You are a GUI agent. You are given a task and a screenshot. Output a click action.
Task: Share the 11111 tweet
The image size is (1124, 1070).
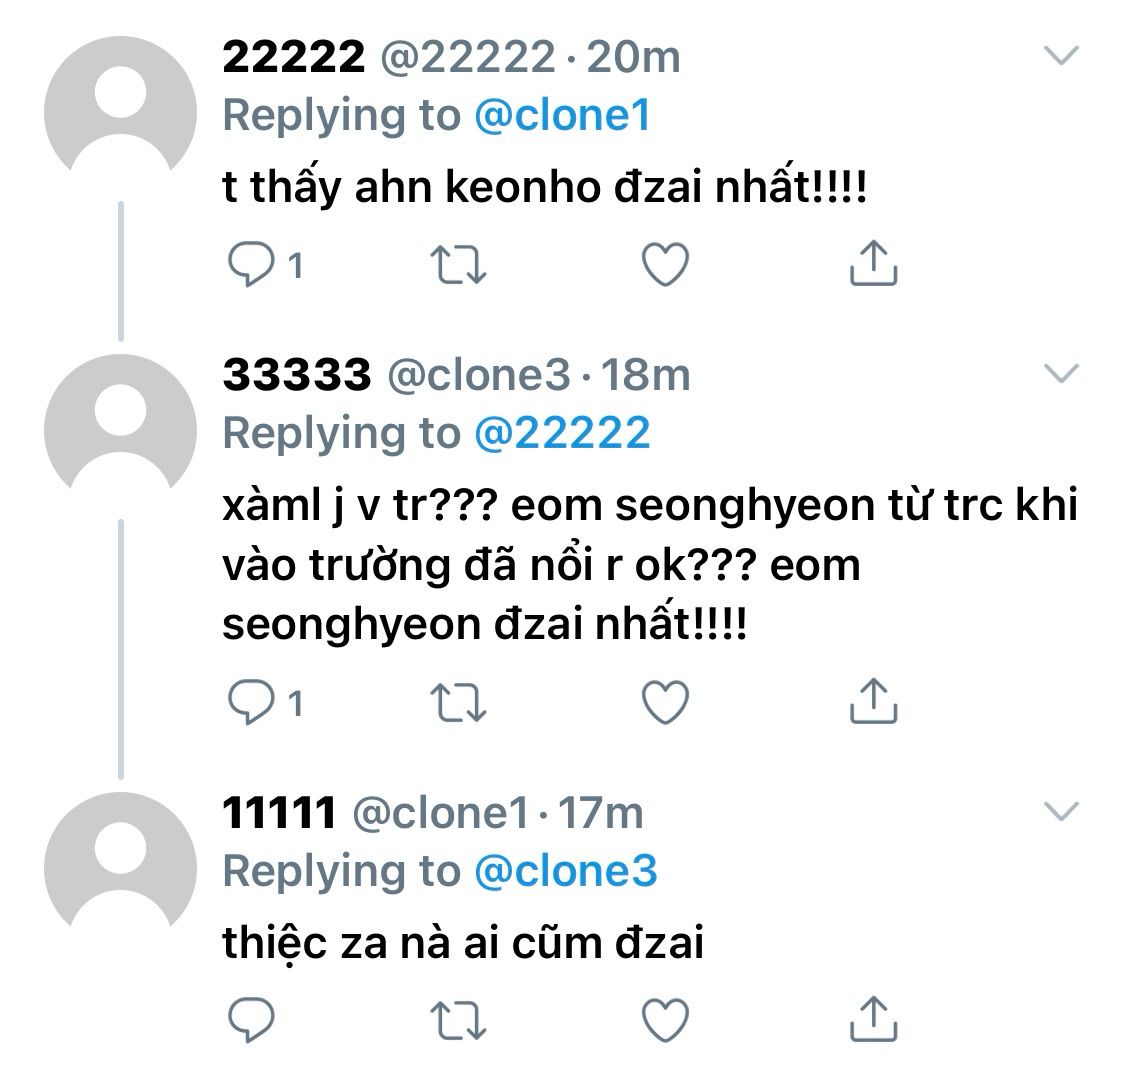point(872,1018)
